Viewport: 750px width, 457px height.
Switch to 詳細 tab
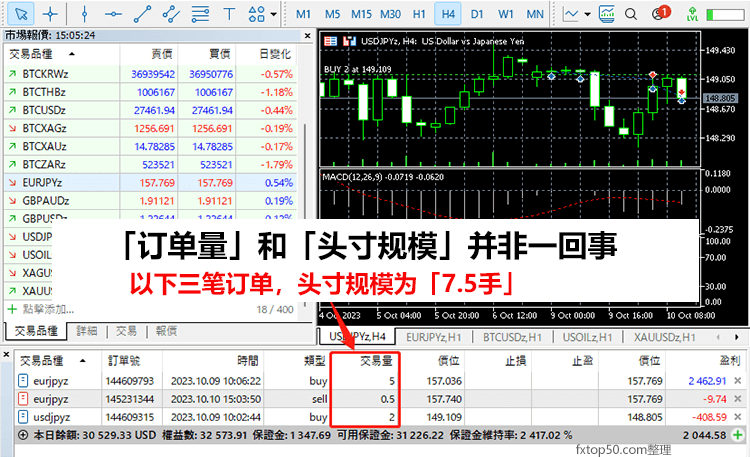[87, 331]
